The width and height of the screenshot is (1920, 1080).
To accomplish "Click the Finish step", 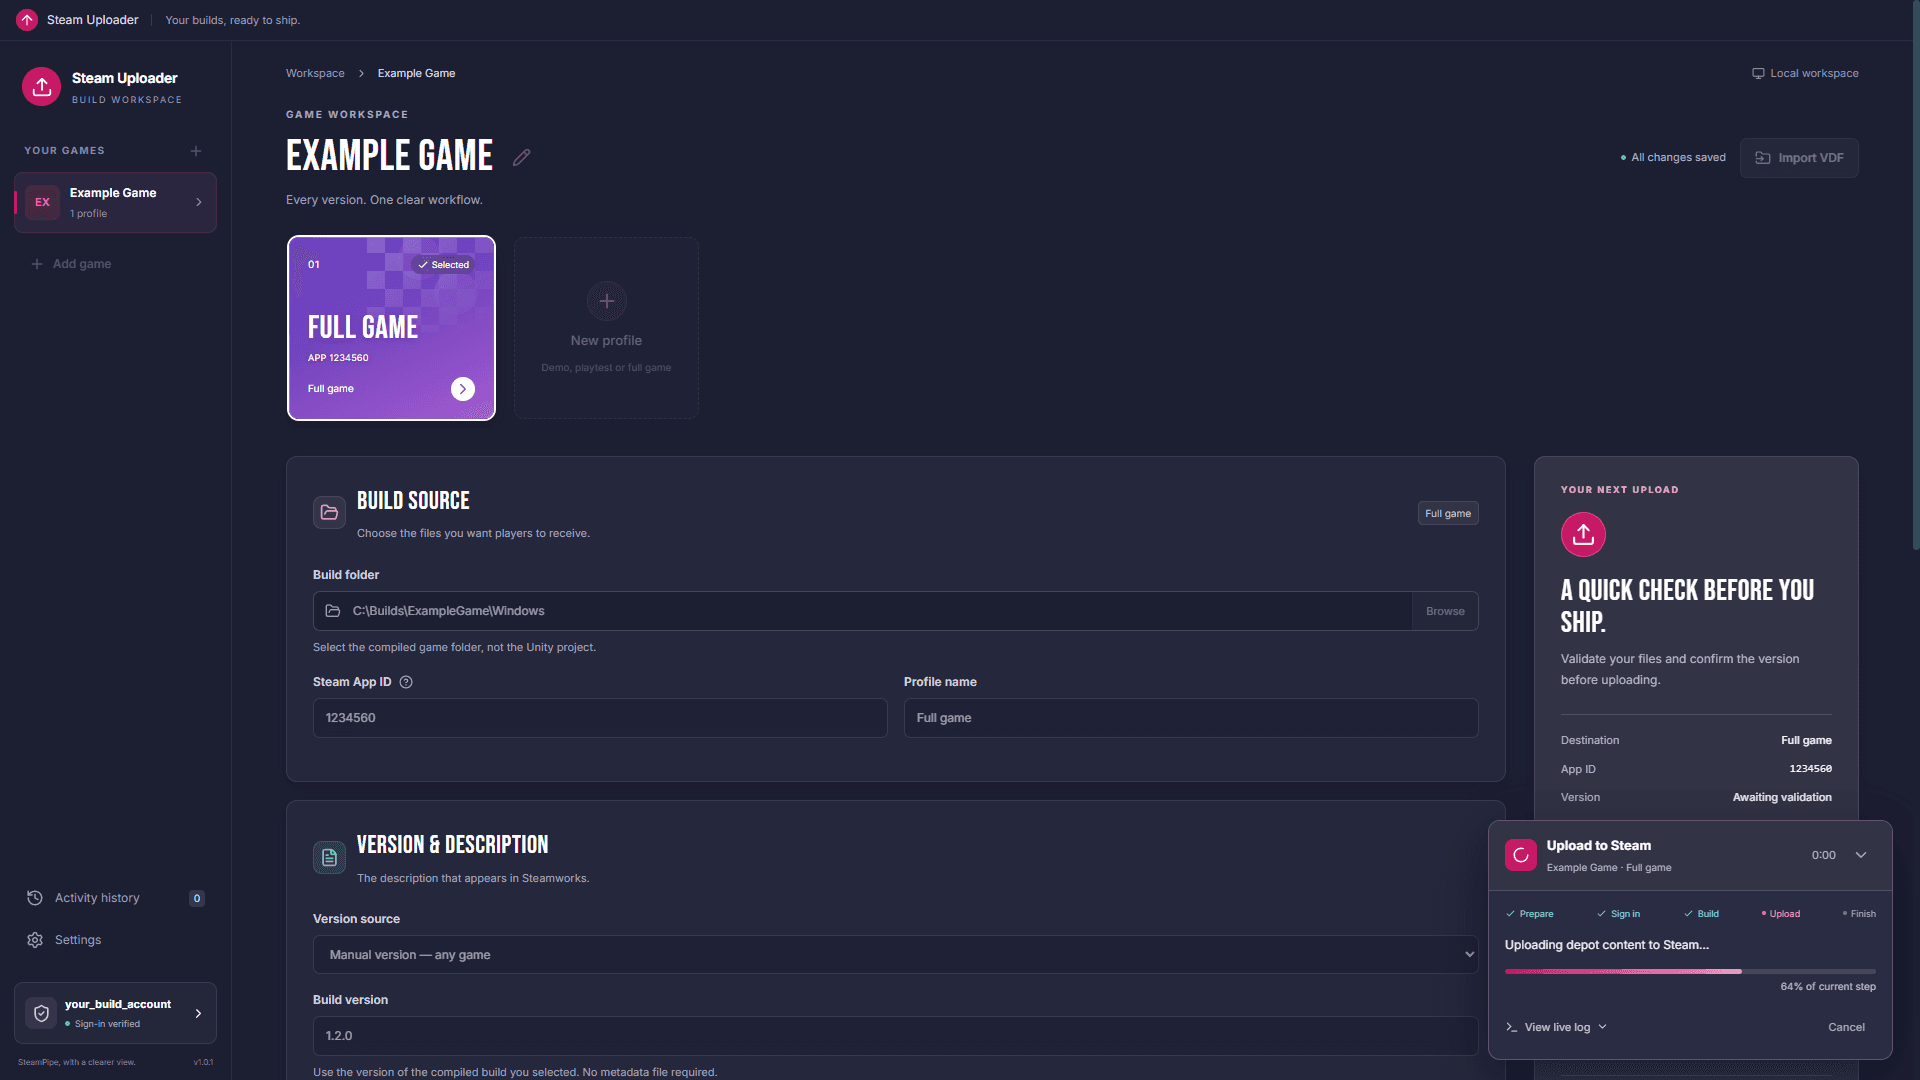I will [1859, 914].
